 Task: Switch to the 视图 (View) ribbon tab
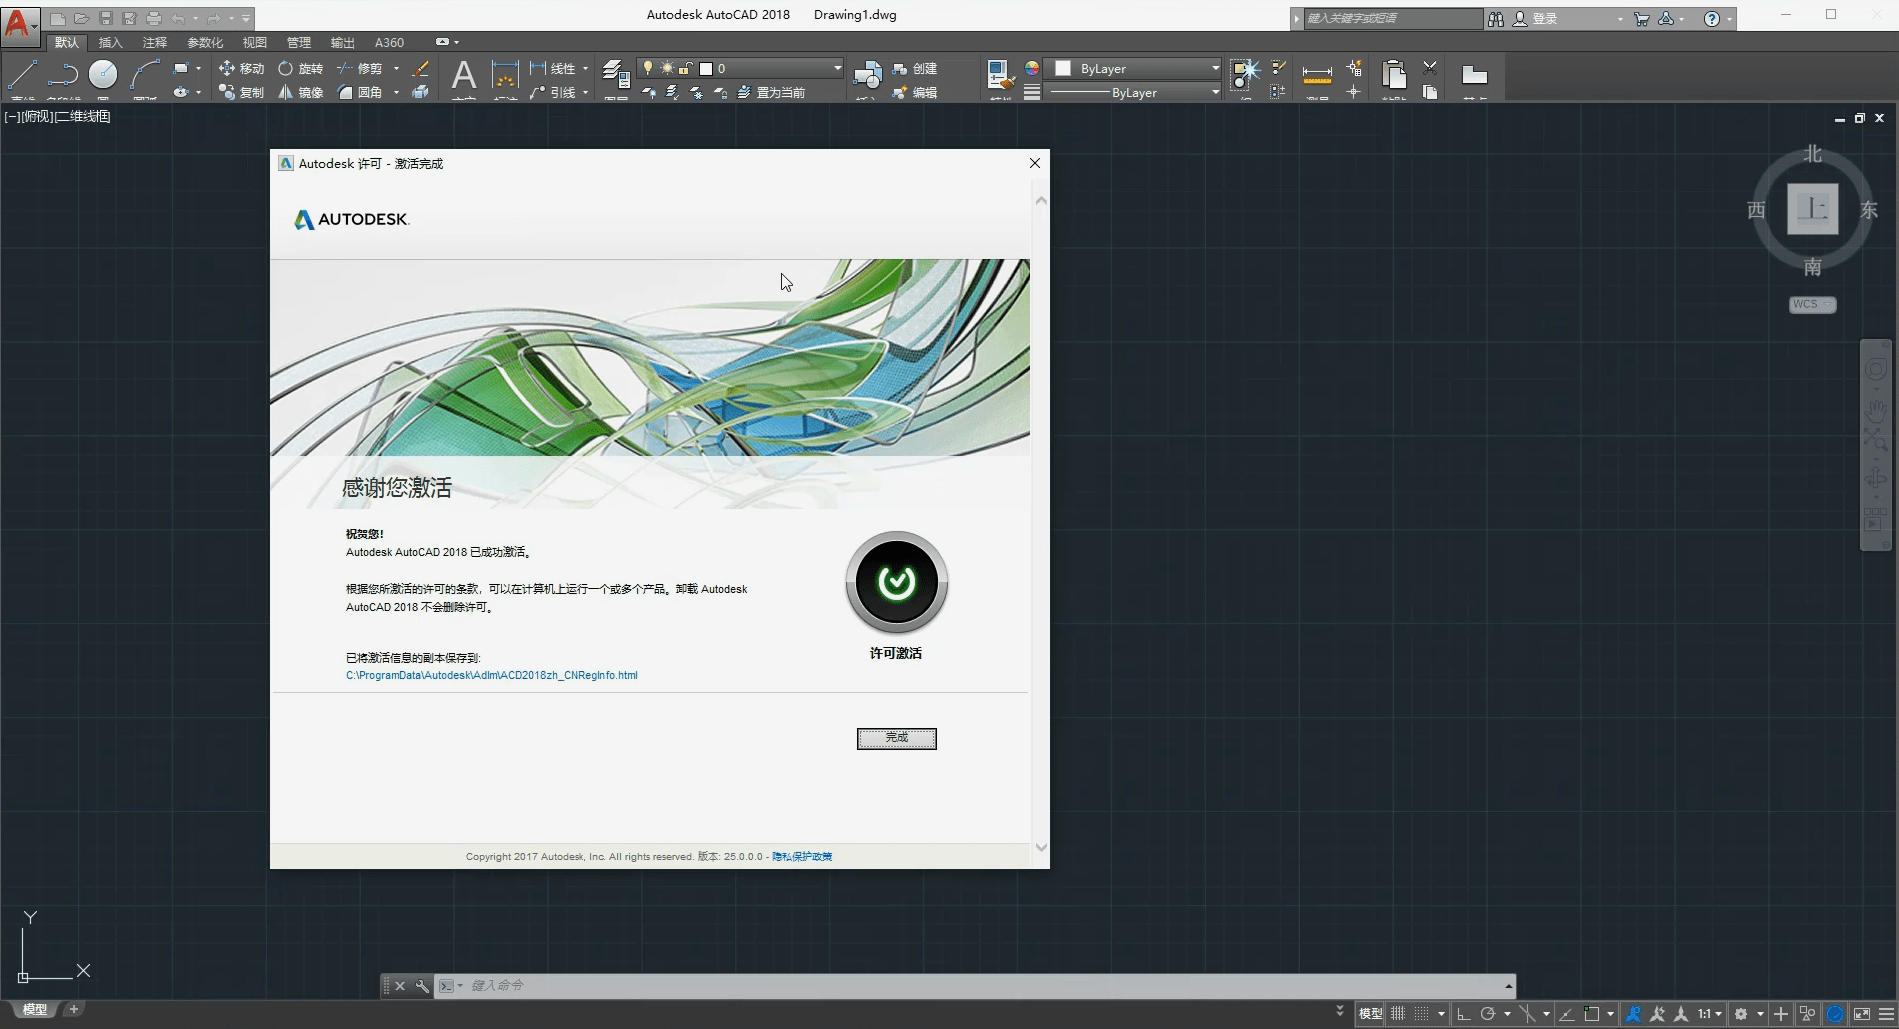[x=255, y=42]
